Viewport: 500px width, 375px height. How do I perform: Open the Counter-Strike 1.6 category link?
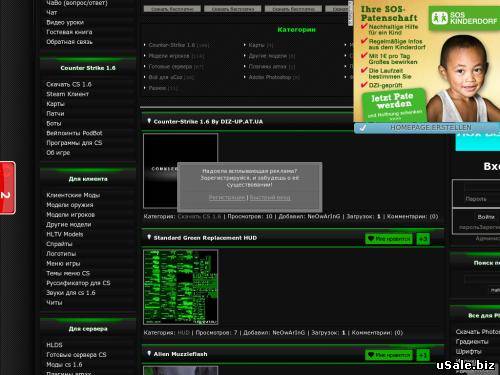172,45
